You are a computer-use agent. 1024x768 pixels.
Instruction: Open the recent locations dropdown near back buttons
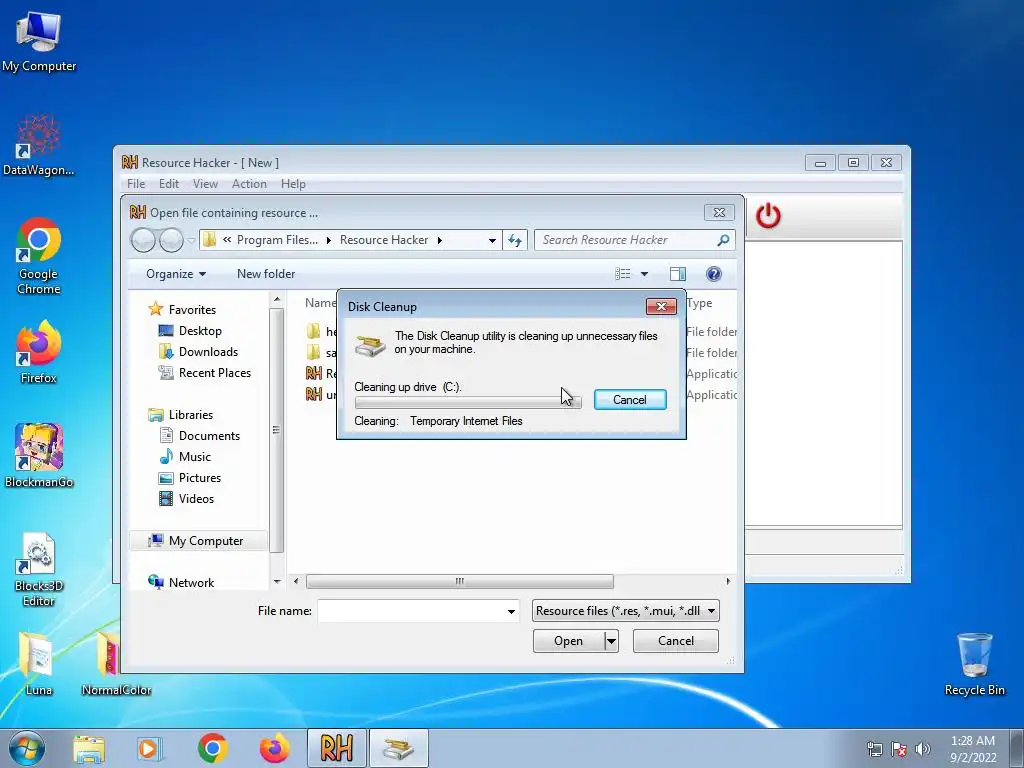(191, 240)
